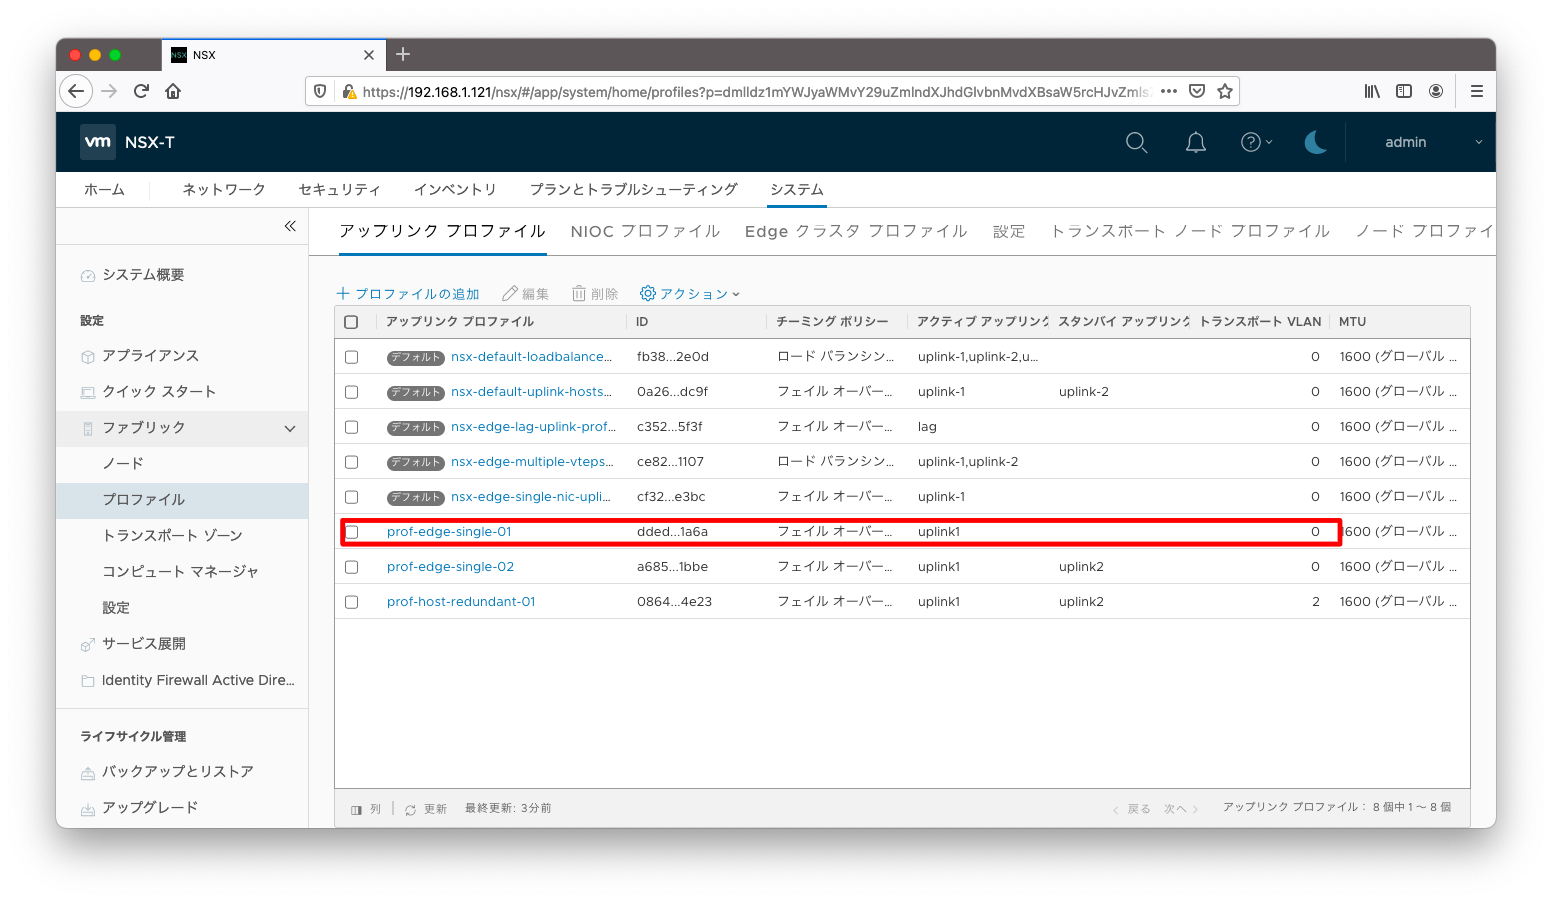
Task: Check the nsx-default-loadbalance row checkbox
Action: [x=351, y=357]
